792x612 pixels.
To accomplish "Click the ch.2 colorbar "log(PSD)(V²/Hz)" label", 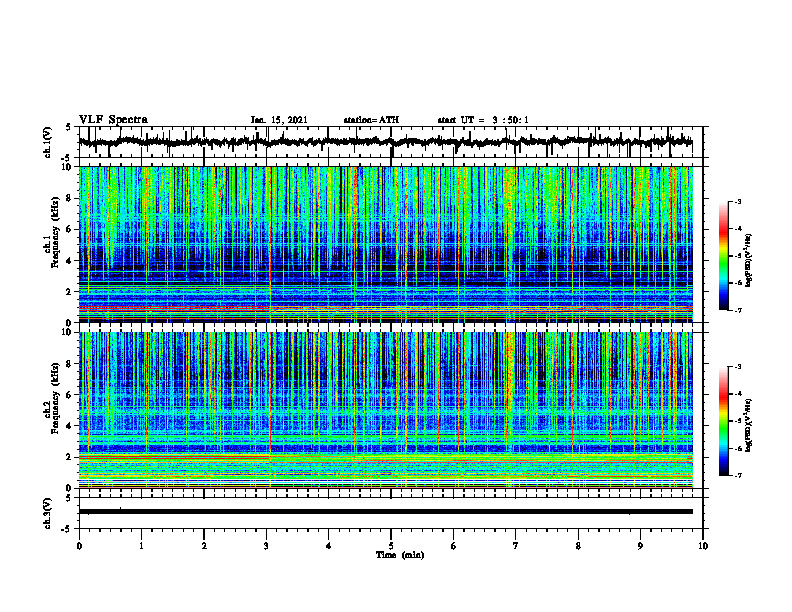I will click(x=749, y=425).
